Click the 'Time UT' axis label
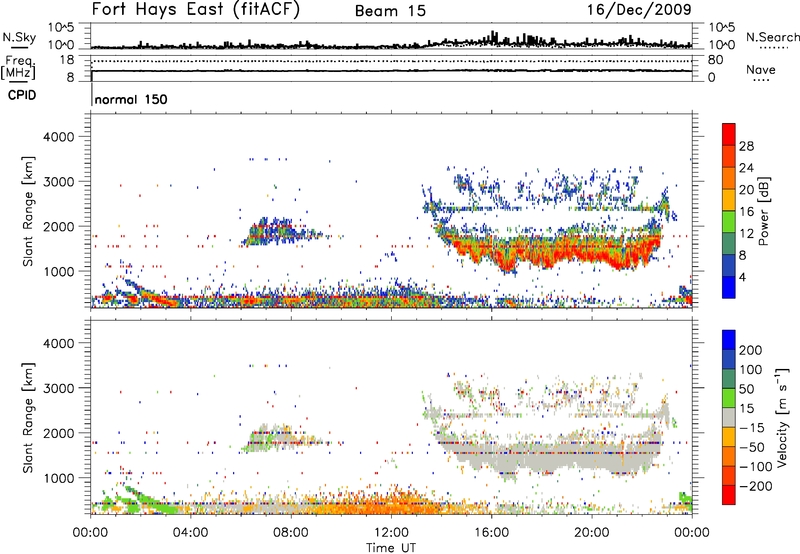Viewport: 800px width, 554px height. (391, 548)
